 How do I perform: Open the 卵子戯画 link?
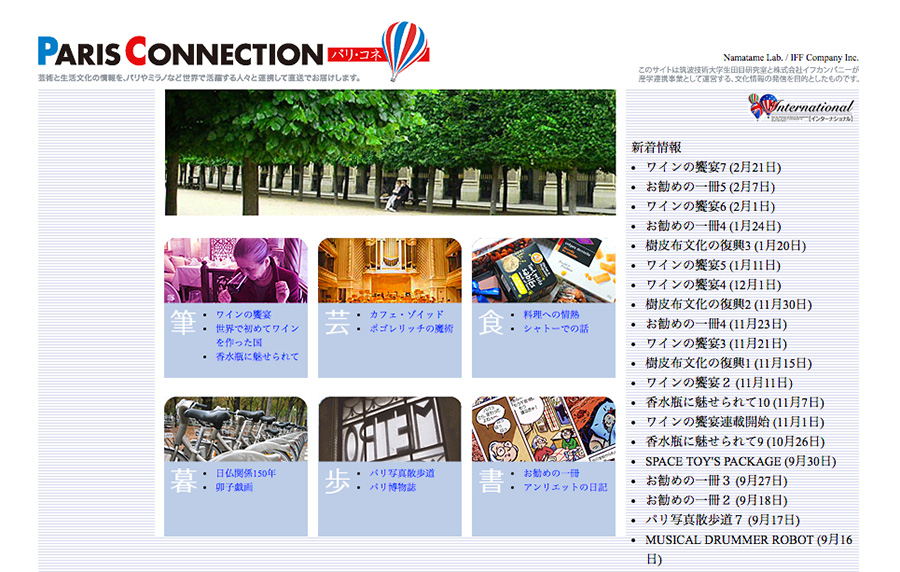(234, 487)
